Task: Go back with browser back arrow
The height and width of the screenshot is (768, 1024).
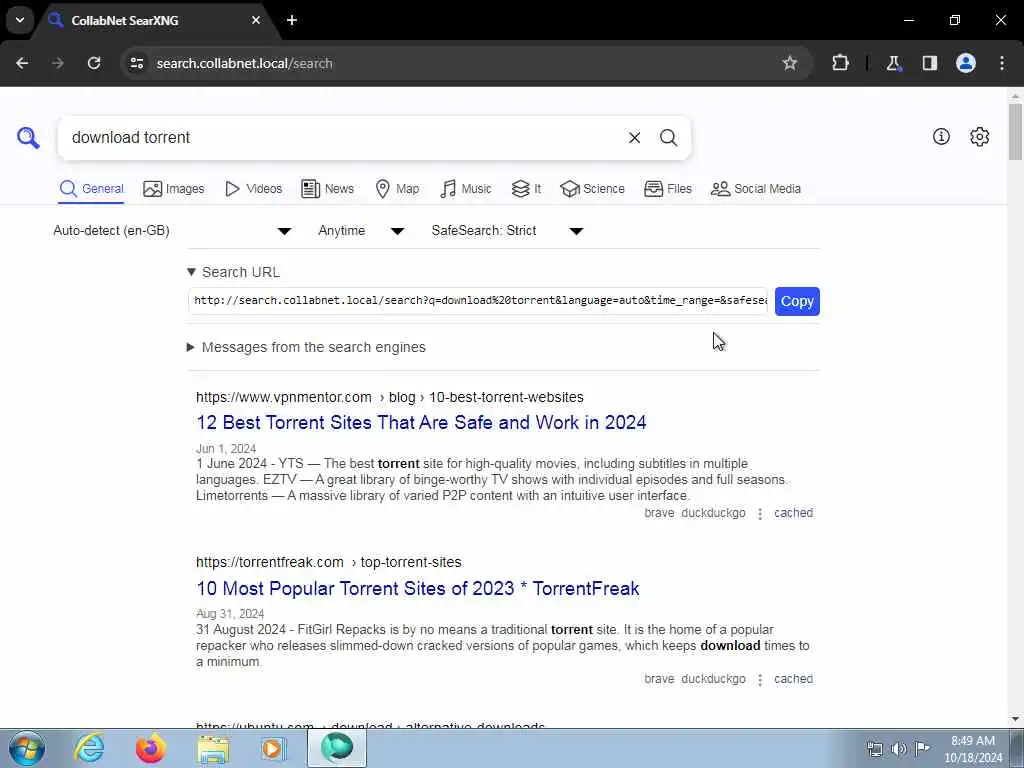Action: pyautogui.click(x=22, y=63)
